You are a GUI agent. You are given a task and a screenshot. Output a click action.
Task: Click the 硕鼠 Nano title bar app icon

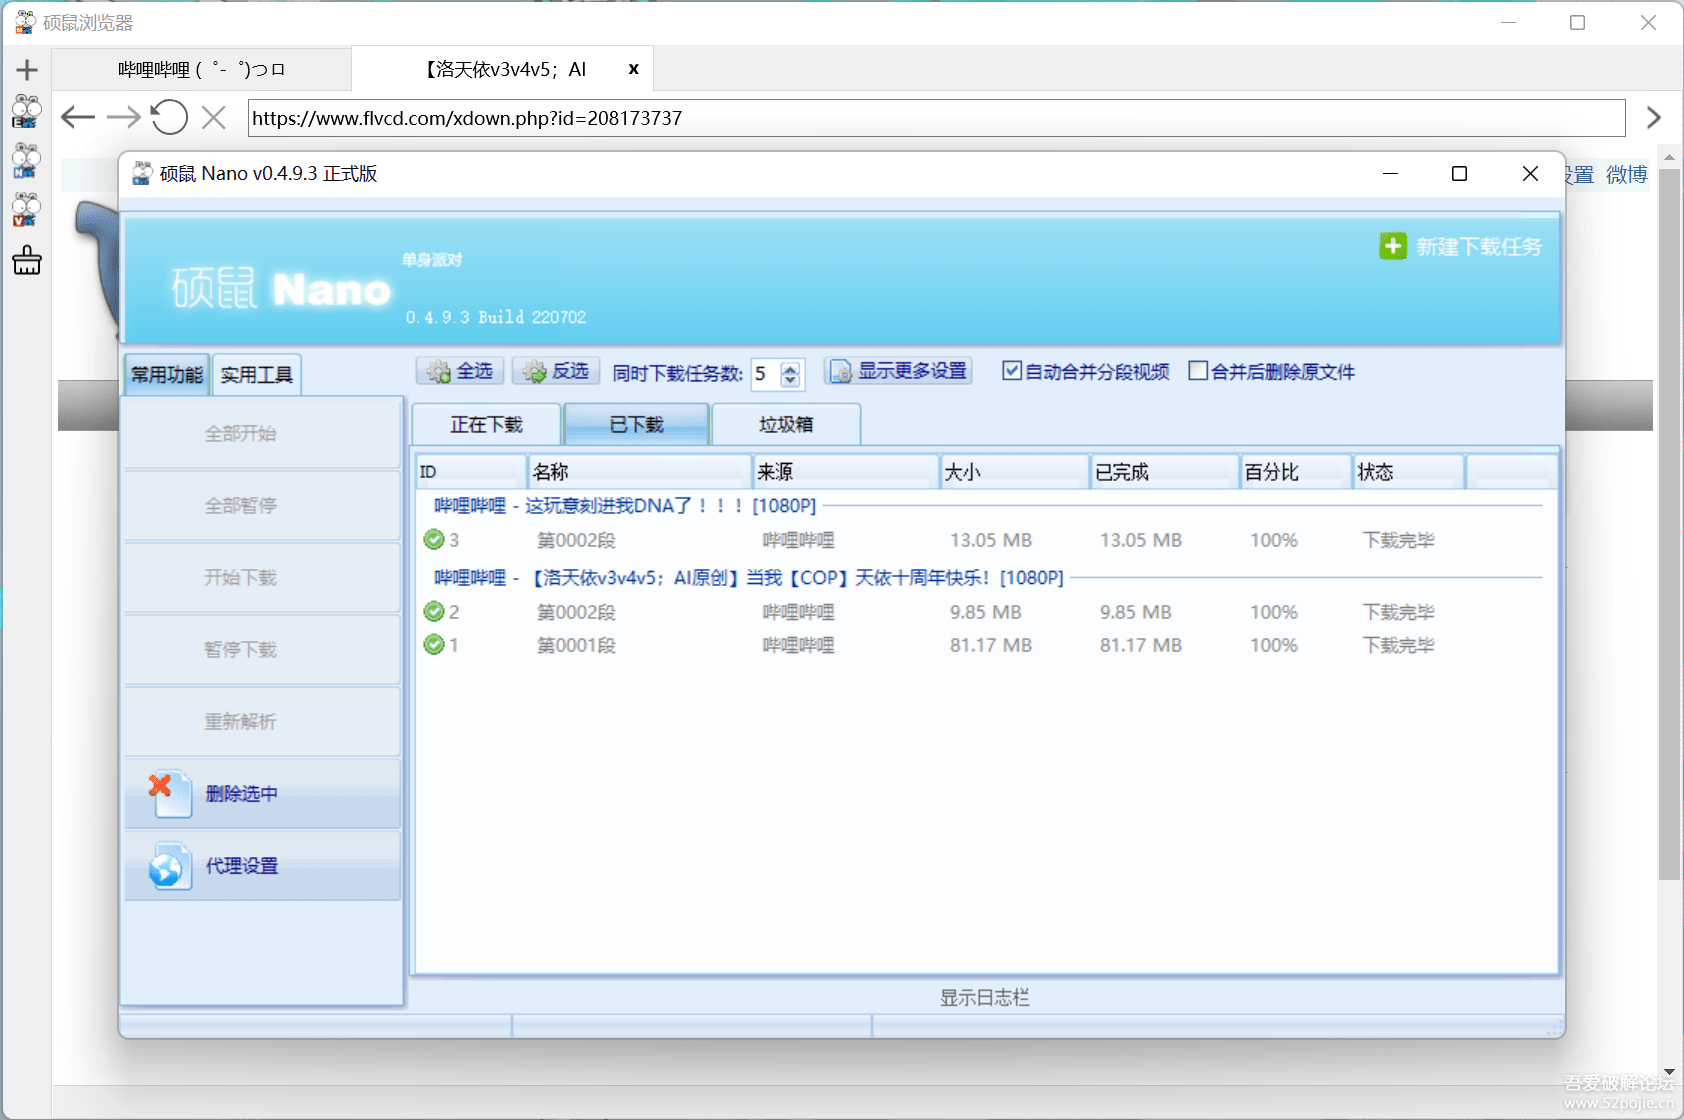click(142, 173)
